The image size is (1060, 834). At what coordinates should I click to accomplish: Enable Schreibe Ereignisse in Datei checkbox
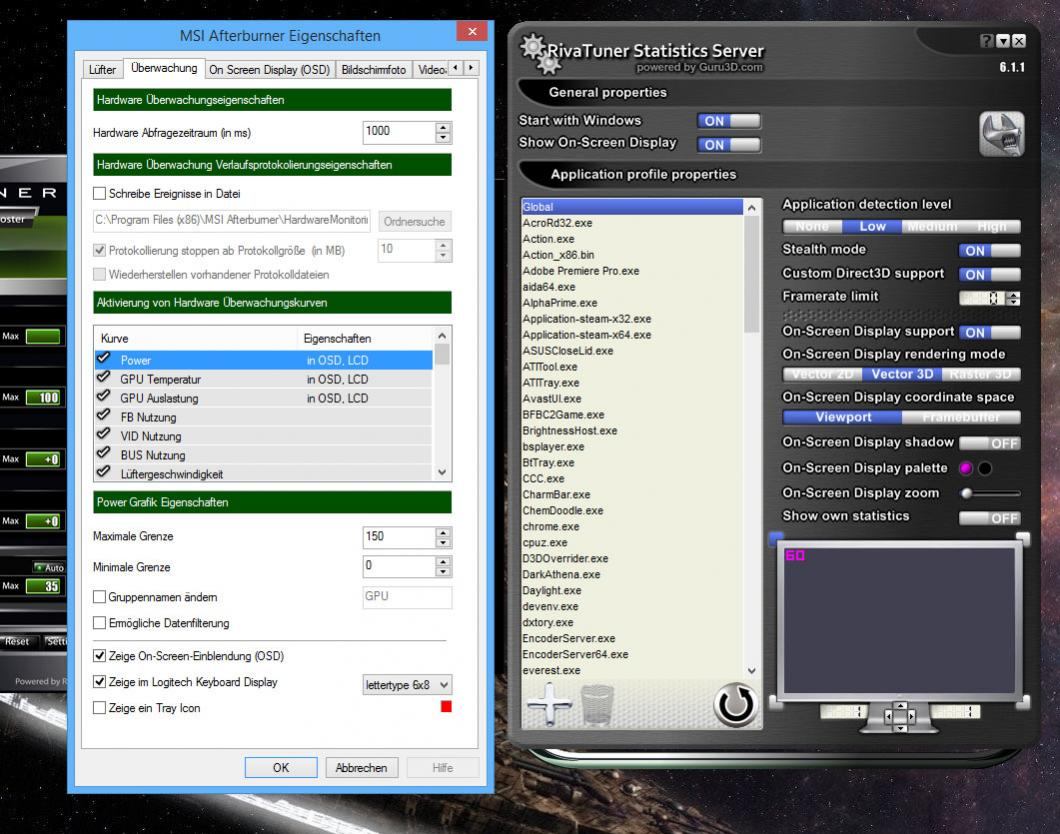pyautogui.click(x=99, y=193)
